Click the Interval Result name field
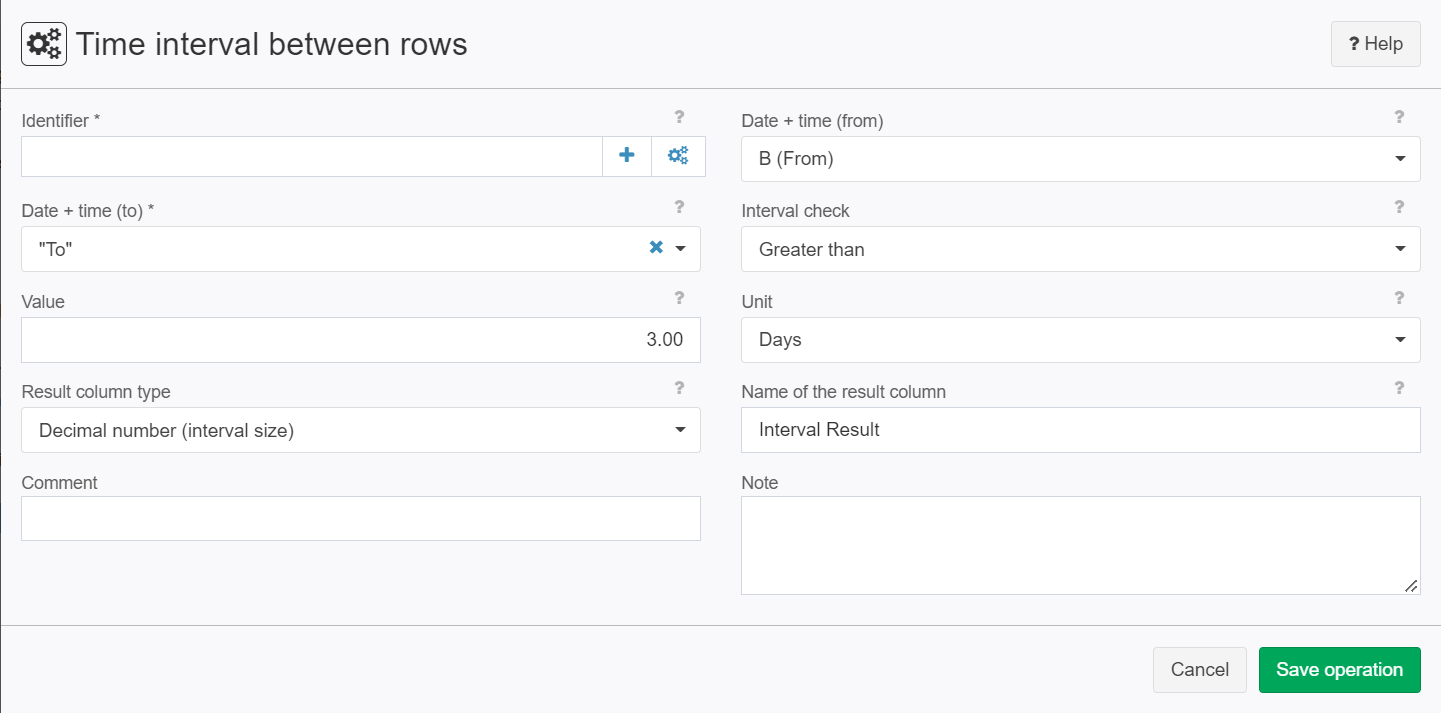The width and height of the screenshot is (1441, 713). coord(1080,430)
